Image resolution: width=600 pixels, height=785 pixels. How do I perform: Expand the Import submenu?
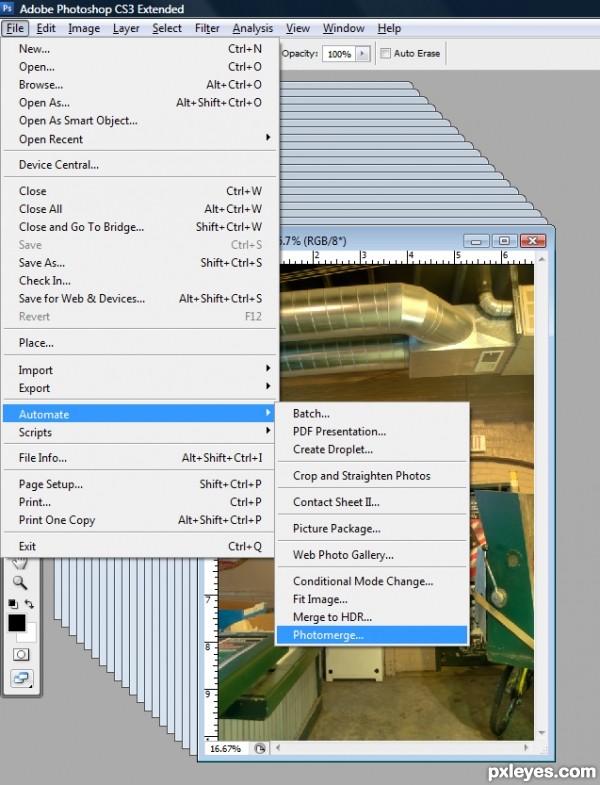click(x=268, y=368)
